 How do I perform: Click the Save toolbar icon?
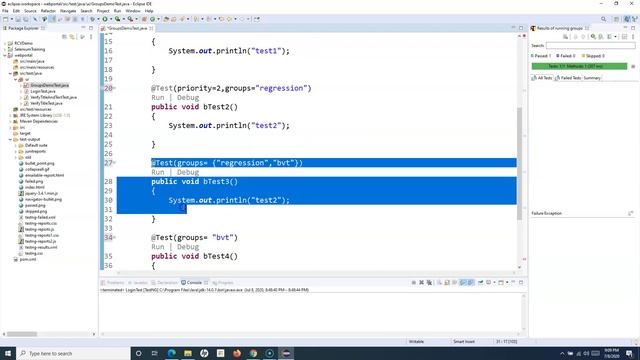[18, 19]
